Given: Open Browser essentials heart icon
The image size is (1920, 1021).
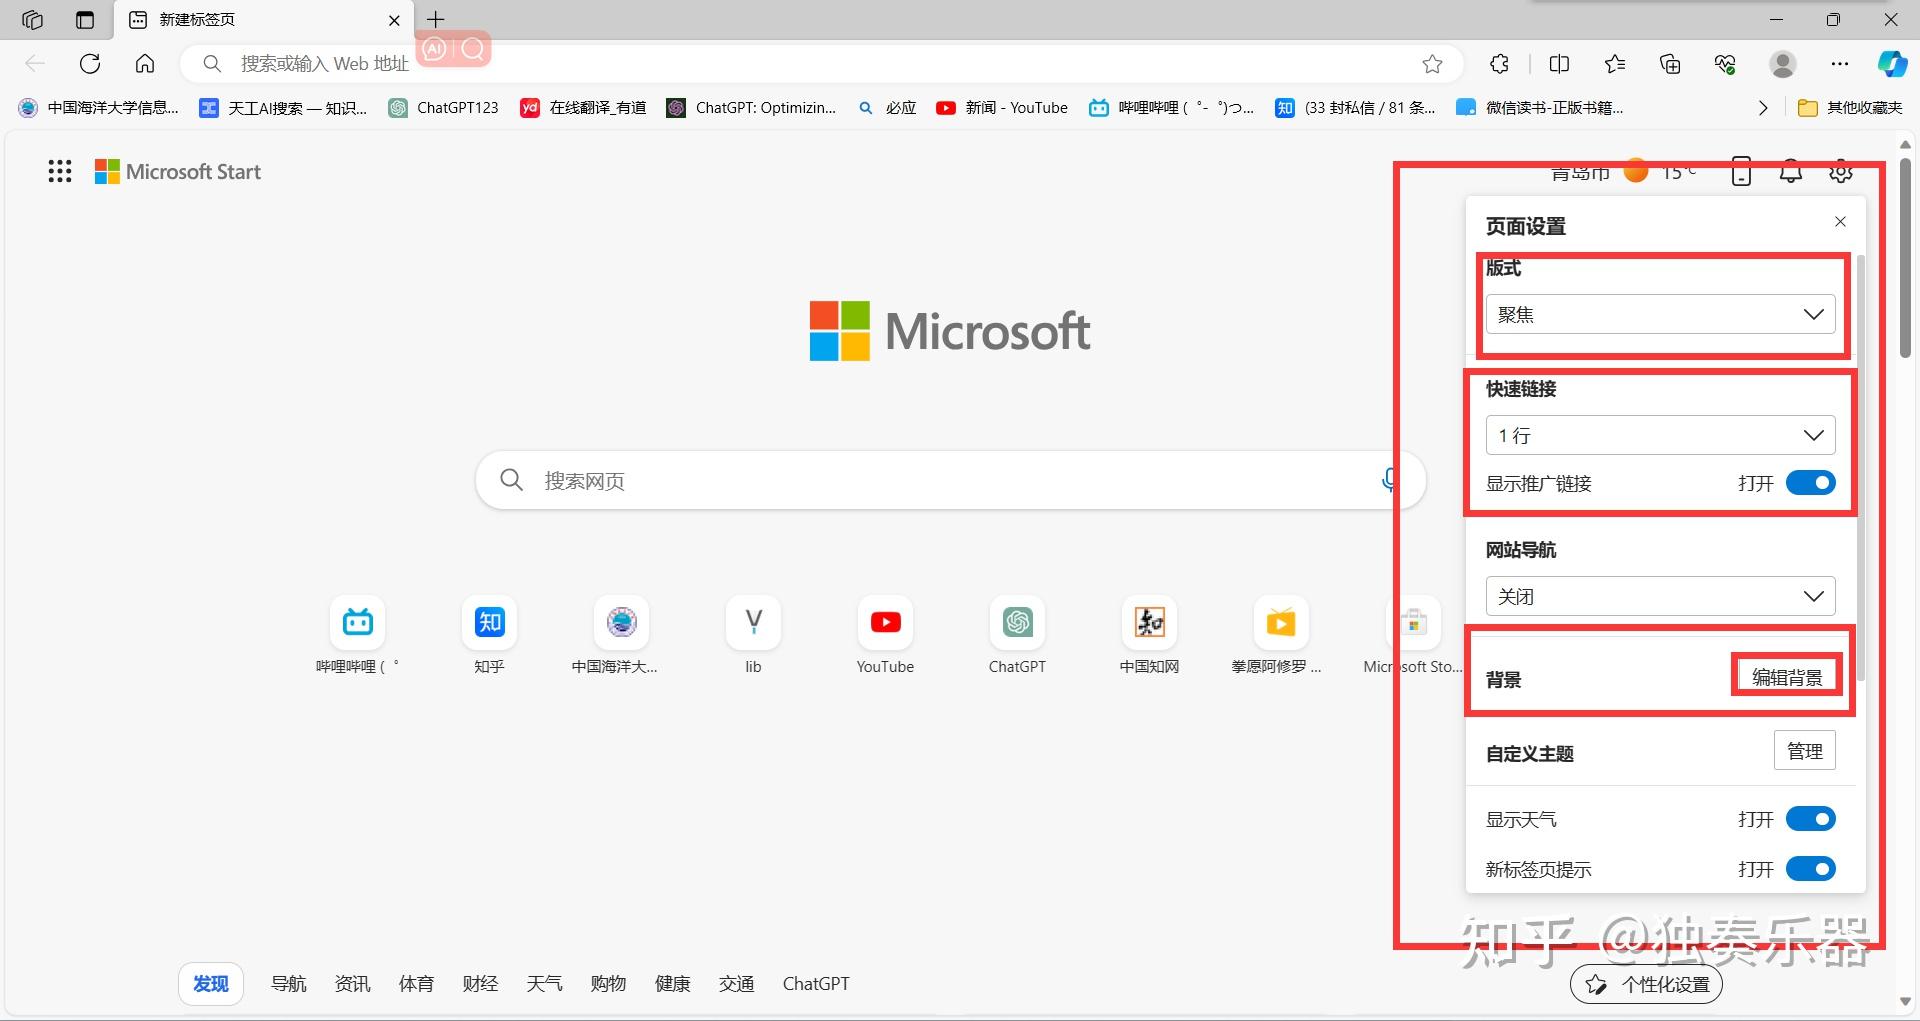Looking at the screenshot, I should click(x=1725, y=64).
